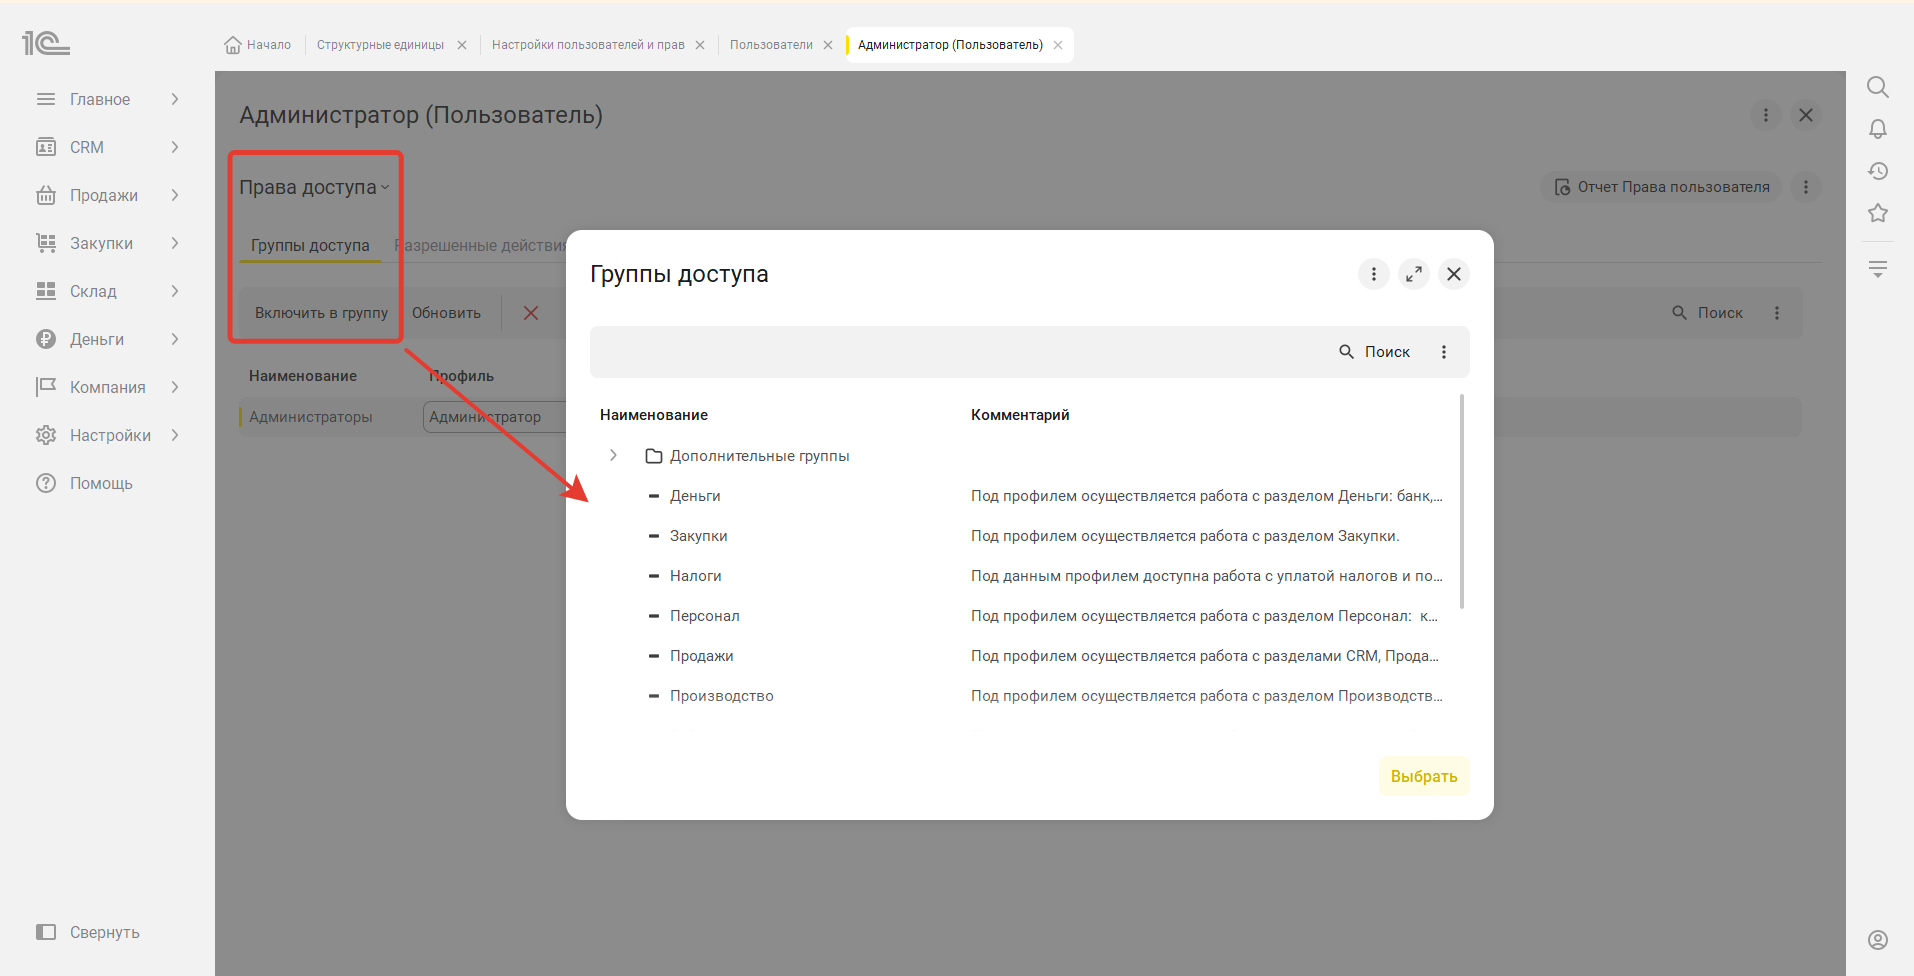The width and height of the screenshot is (1914, 976).
Task: Select the Группы доступа tab
Action: pos(310,245)
